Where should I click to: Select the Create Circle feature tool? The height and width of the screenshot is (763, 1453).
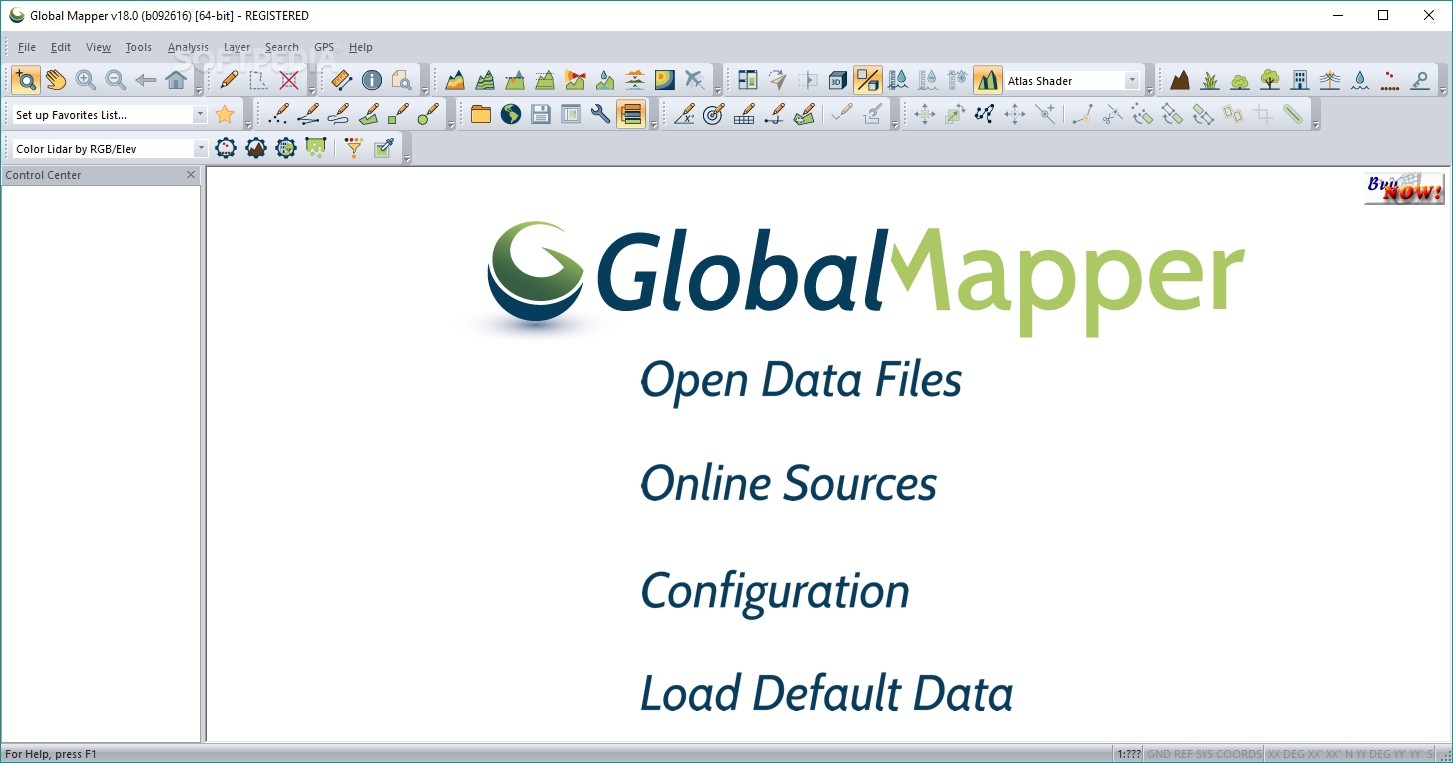[429, 114]
